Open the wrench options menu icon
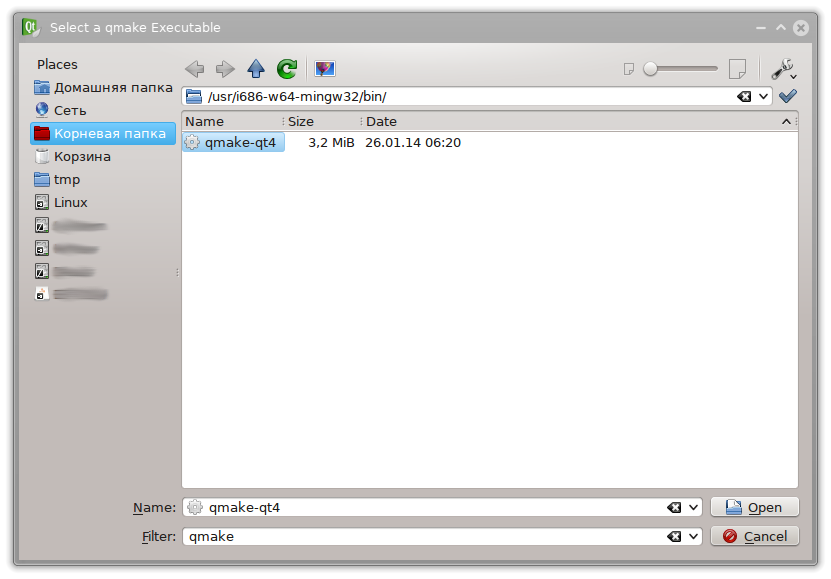Screen dimensions: 831x579 point(781,68)
